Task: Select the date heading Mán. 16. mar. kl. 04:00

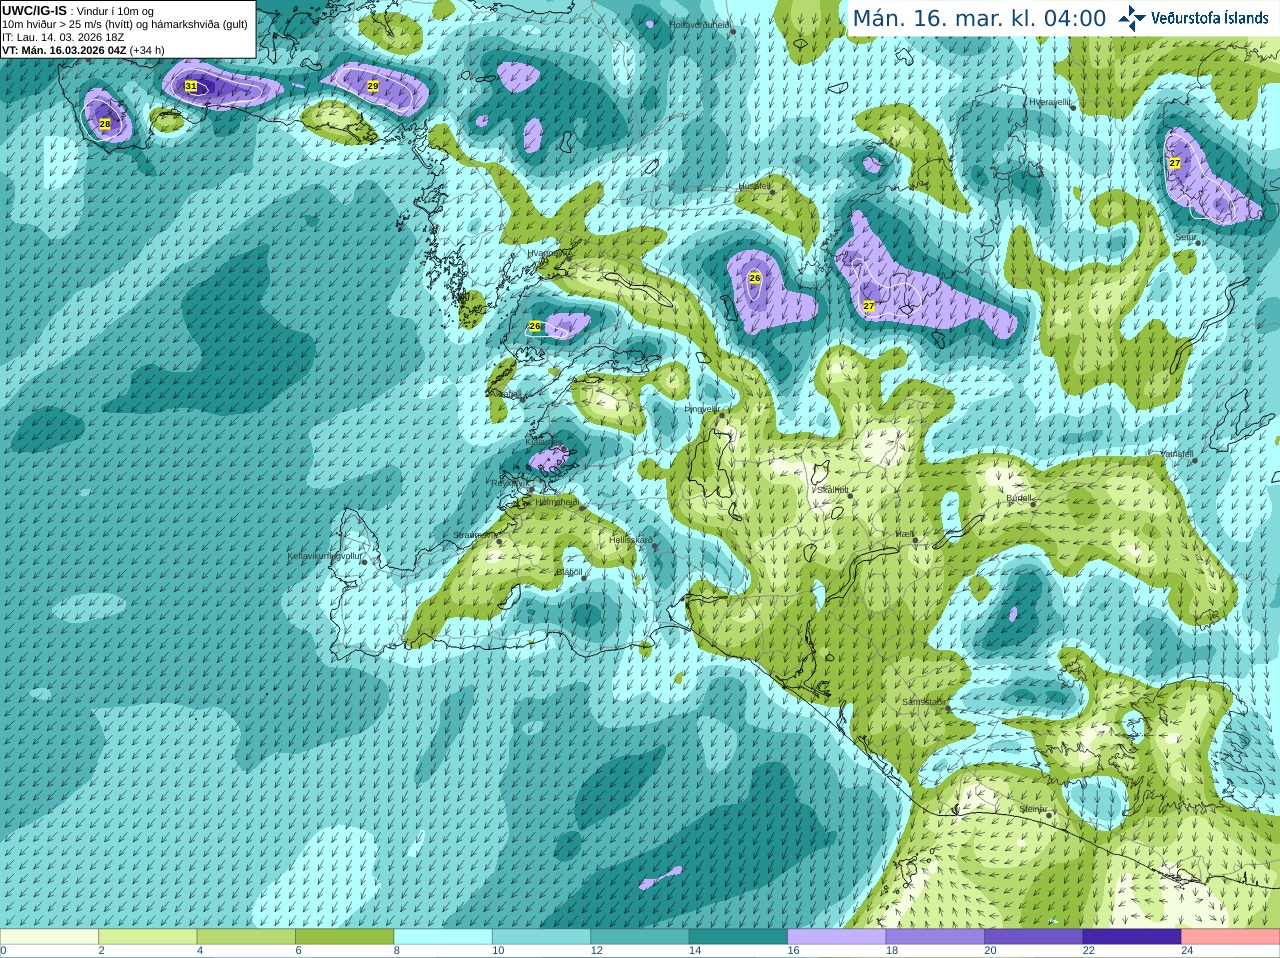Action: click(x=979, y=19)
